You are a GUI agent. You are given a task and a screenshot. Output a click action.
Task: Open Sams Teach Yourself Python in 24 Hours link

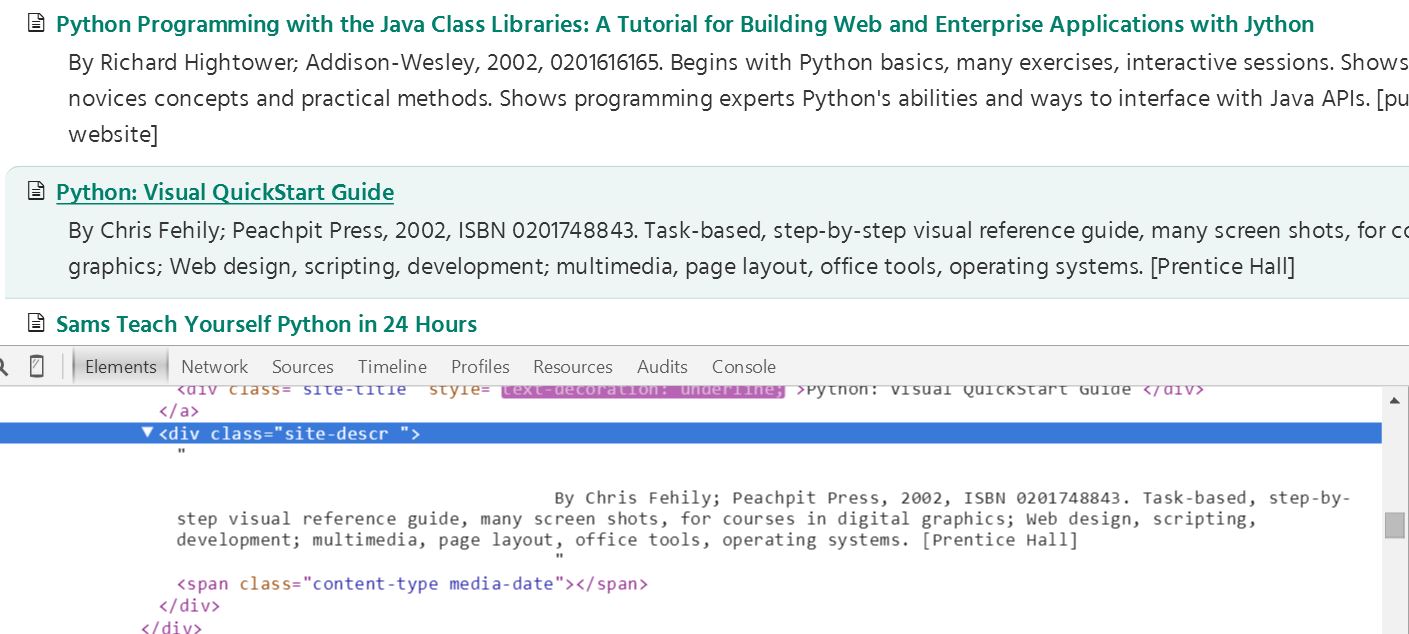266,324
